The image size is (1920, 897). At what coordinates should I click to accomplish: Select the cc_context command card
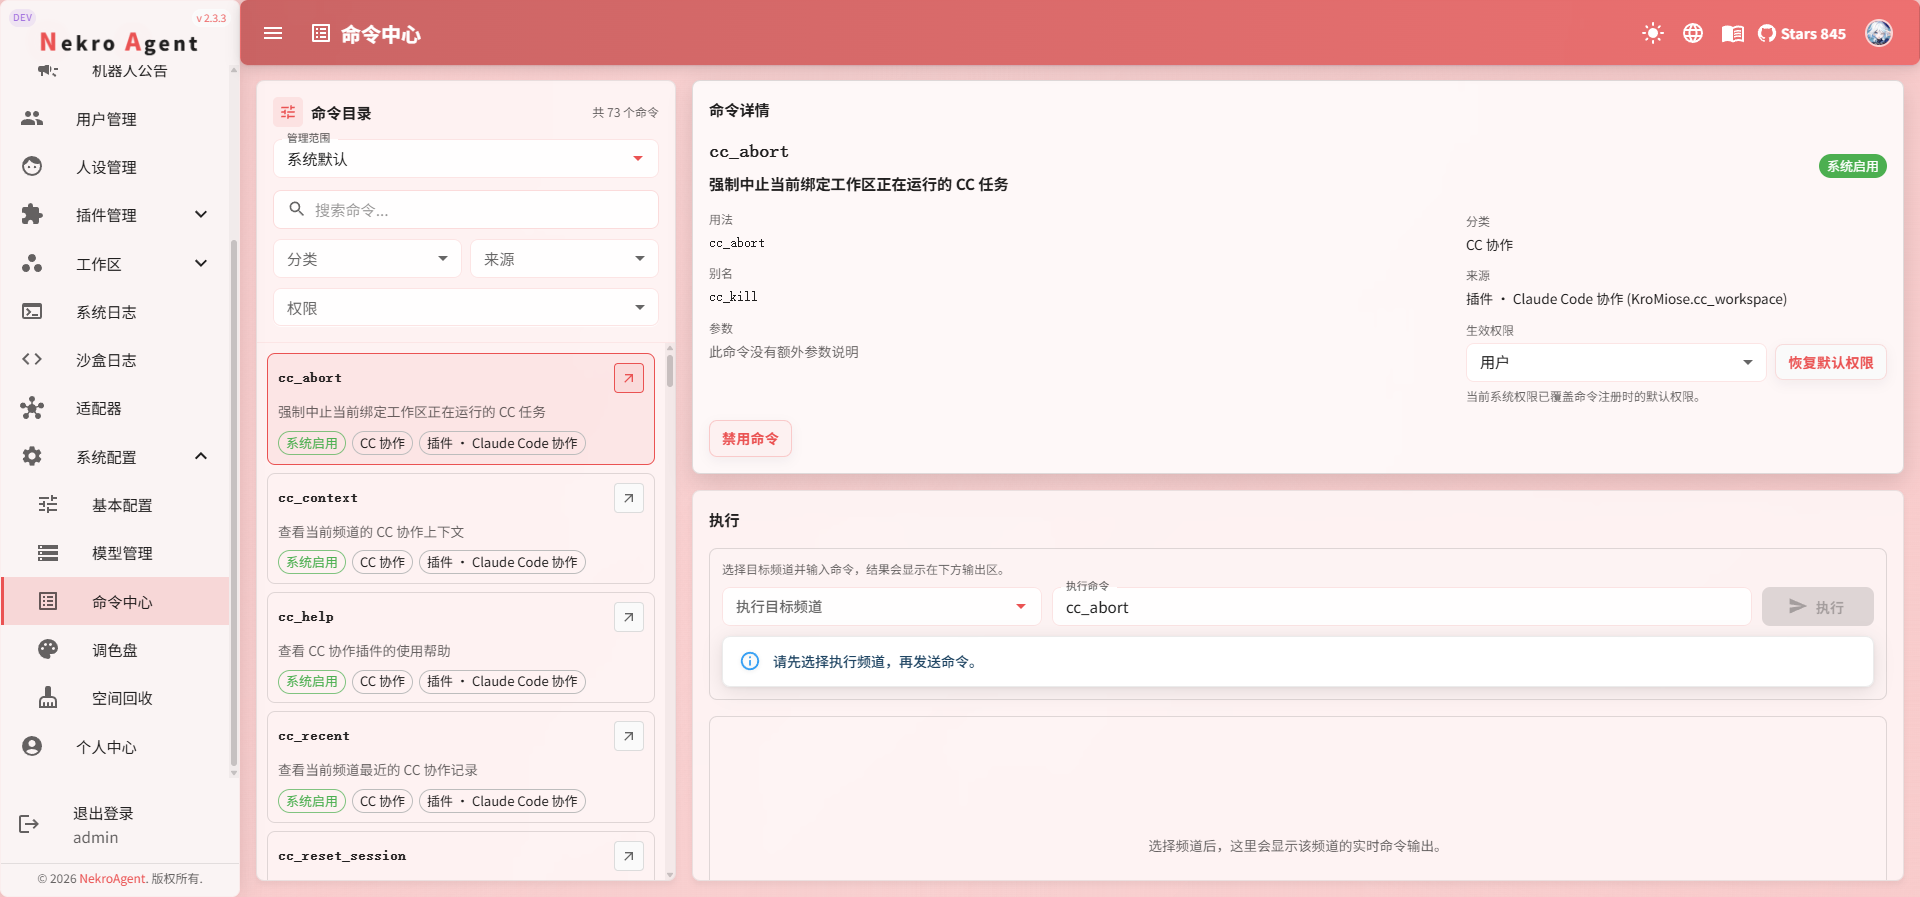(461, 529)
